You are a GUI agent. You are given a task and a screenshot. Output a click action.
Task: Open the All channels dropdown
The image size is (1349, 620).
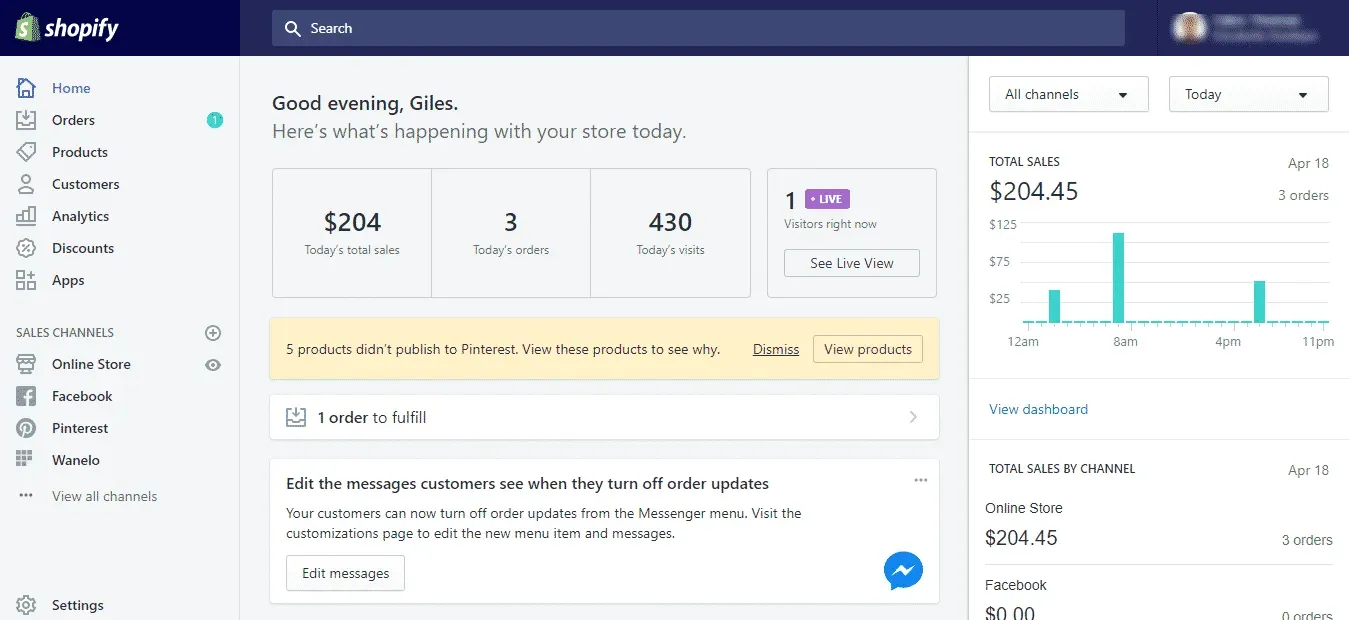tap(1068, 94)
